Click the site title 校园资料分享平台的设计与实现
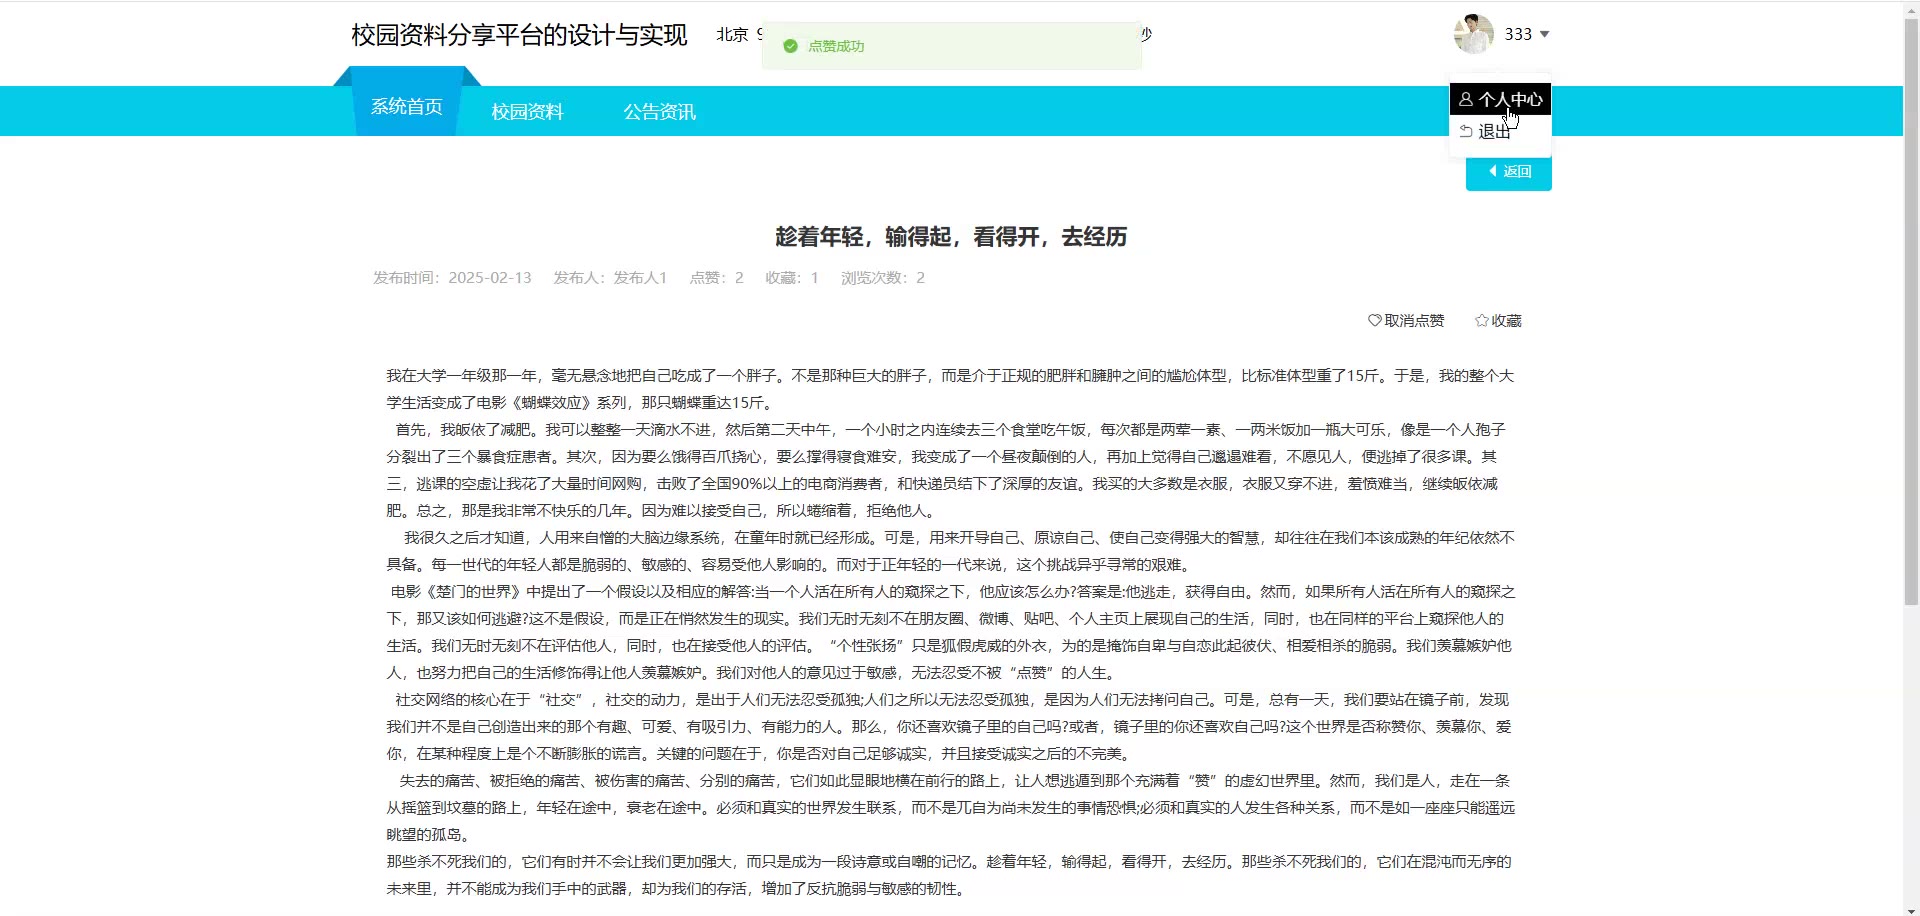 519,35
